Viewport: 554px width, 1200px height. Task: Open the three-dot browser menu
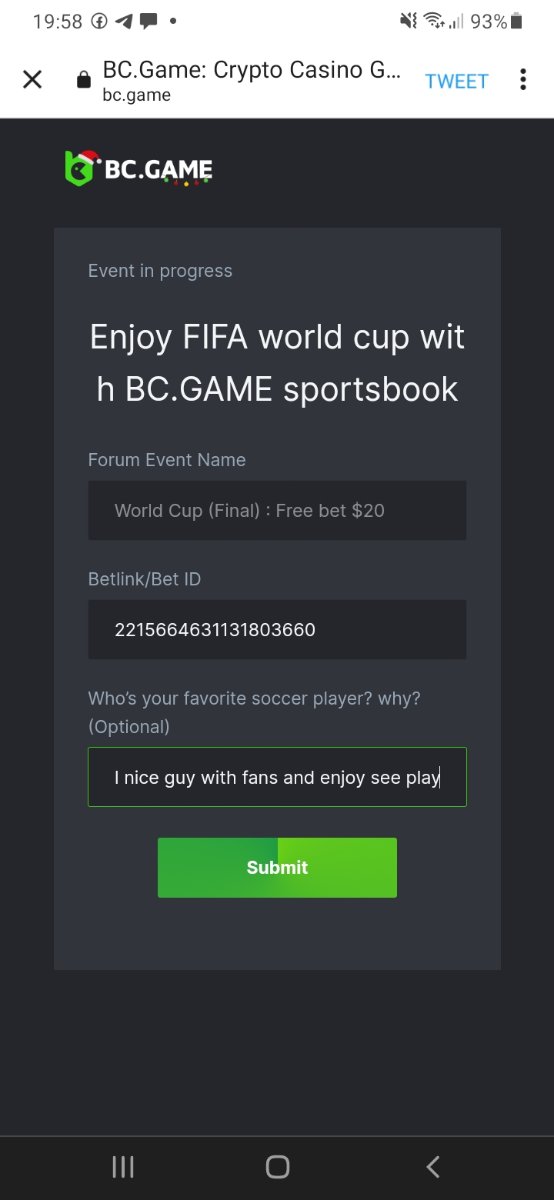[x=522, y=80]
